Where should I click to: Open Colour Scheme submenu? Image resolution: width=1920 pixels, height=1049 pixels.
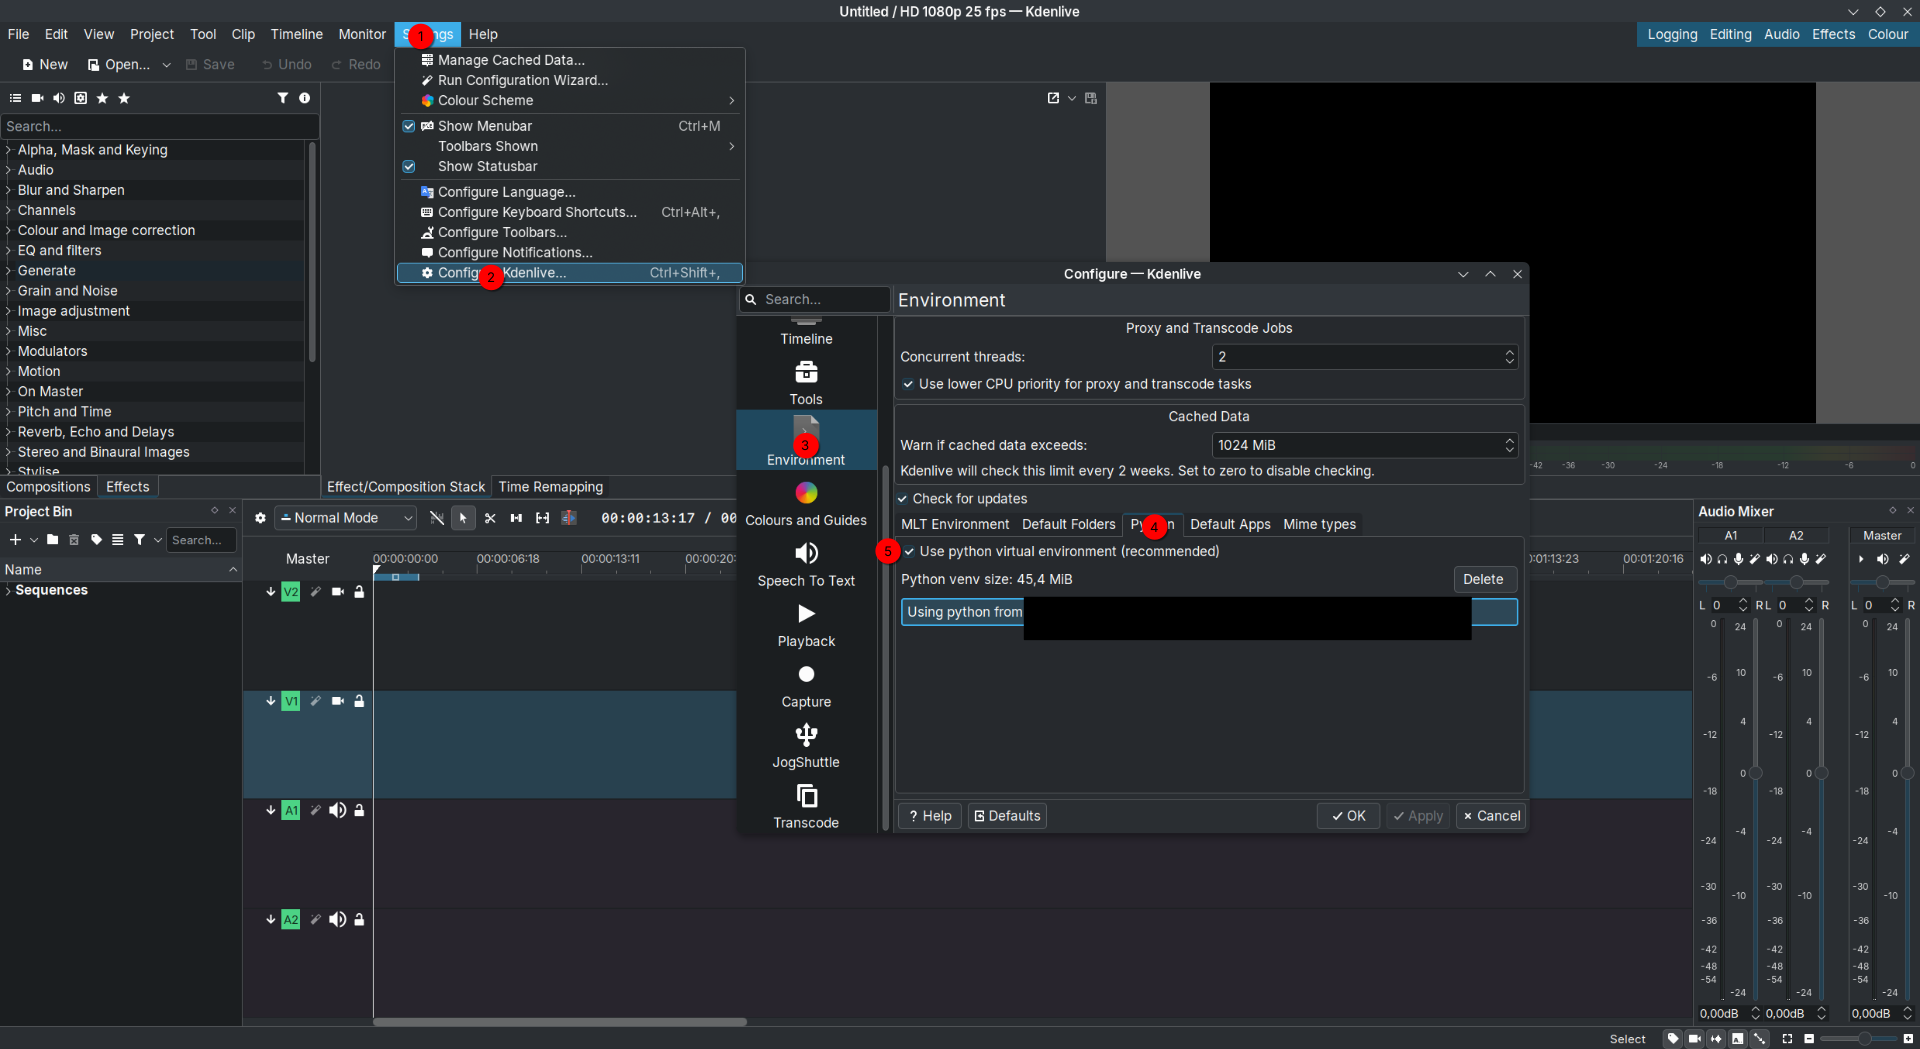tap(570, 100)
